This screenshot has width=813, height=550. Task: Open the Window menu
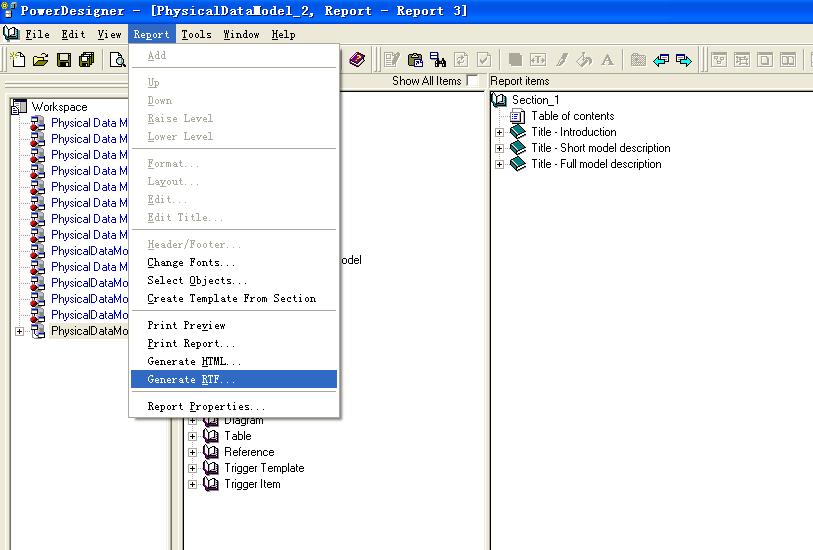(241, 35)
